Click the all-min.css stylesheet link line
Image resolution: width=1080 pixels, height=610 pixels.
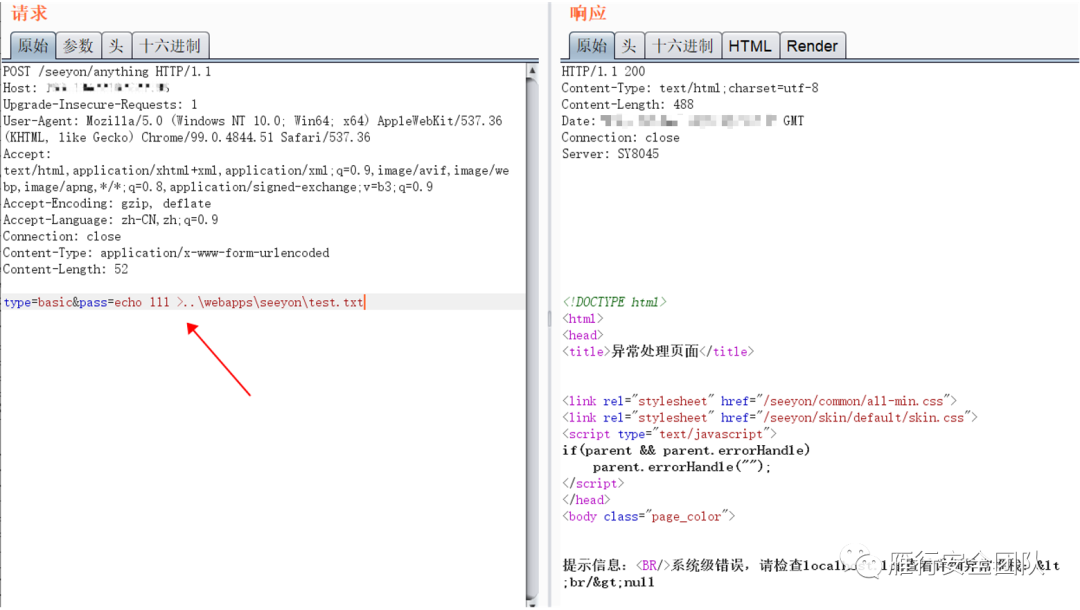(x=760, y=401)
